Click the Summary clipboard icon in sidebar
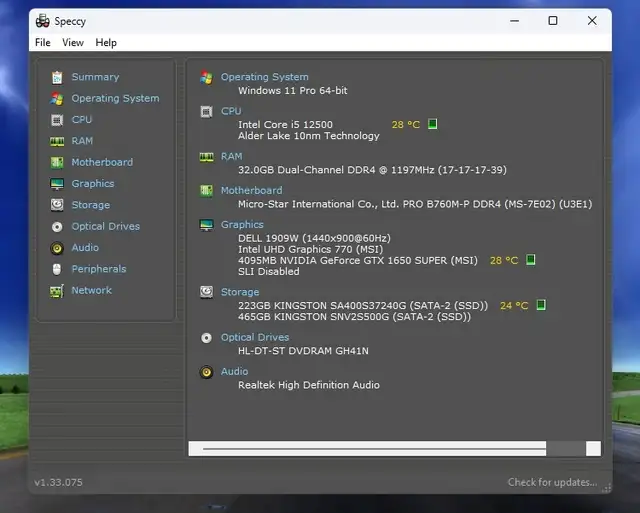The image size is (640, 513). 57,77
